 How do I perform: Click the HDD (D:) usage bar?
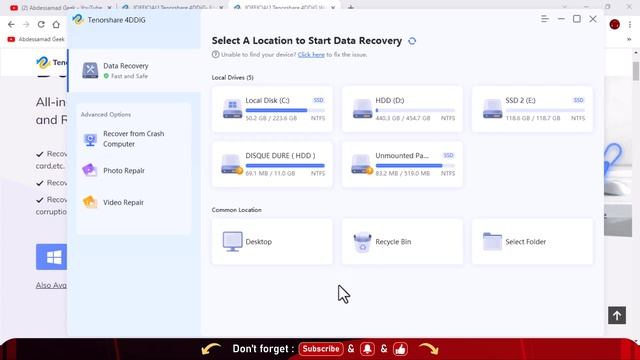click(415, 110)
